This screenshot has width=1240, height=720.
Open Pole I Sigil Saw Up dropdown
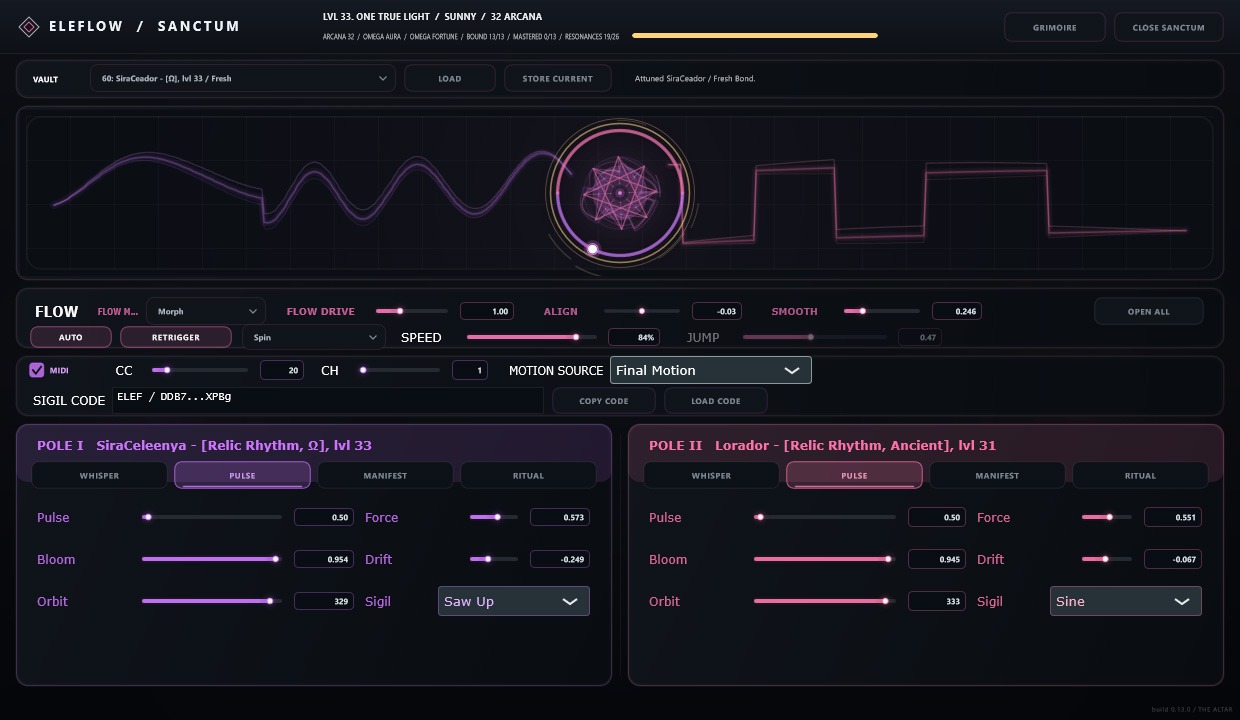point(514,601)
